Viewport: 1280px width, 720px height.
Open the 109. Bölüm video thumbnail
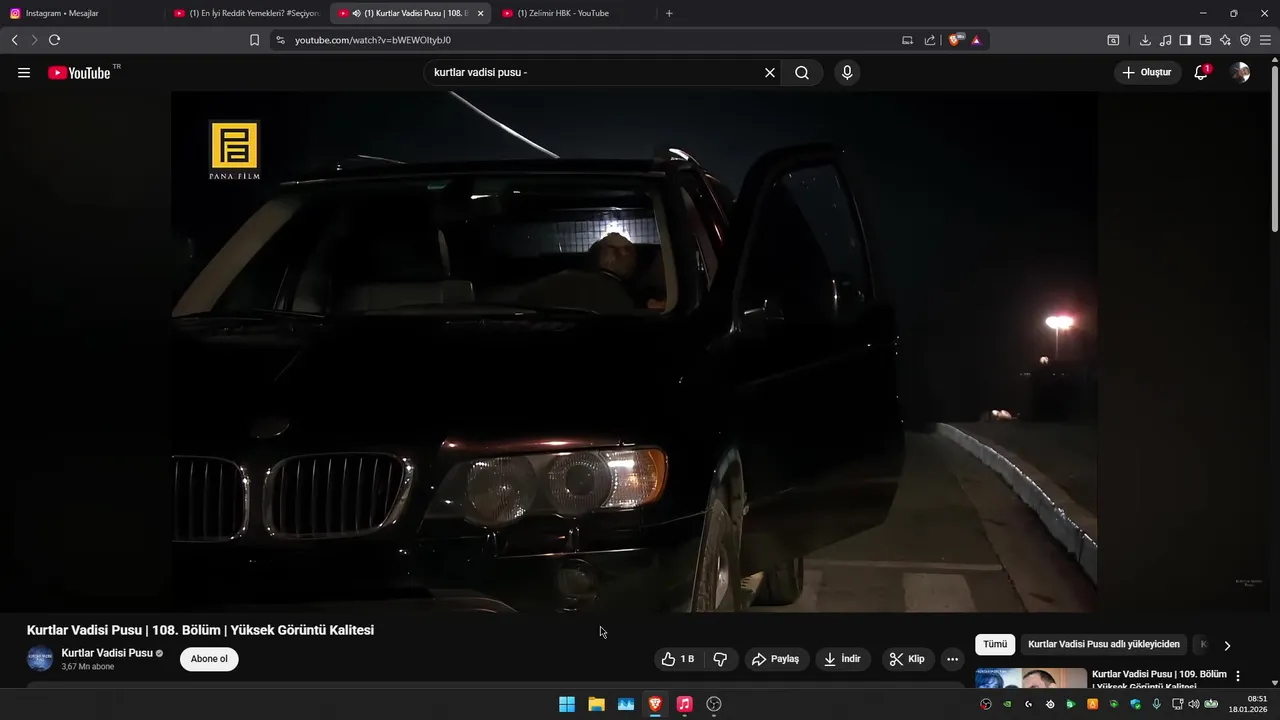coord(1031,679)
